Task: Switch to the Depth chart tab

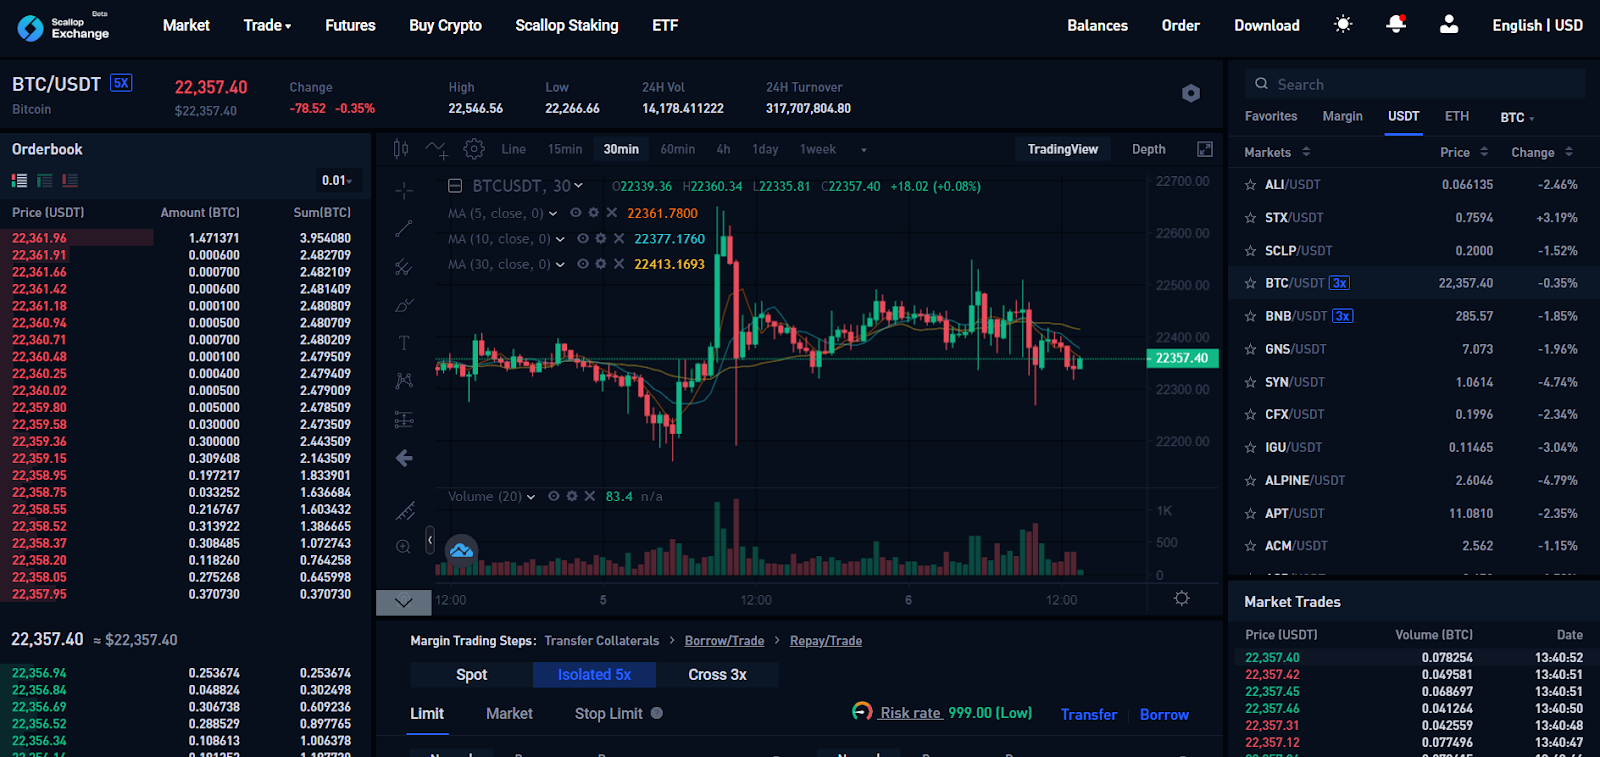Action: tap(1149, 149)
